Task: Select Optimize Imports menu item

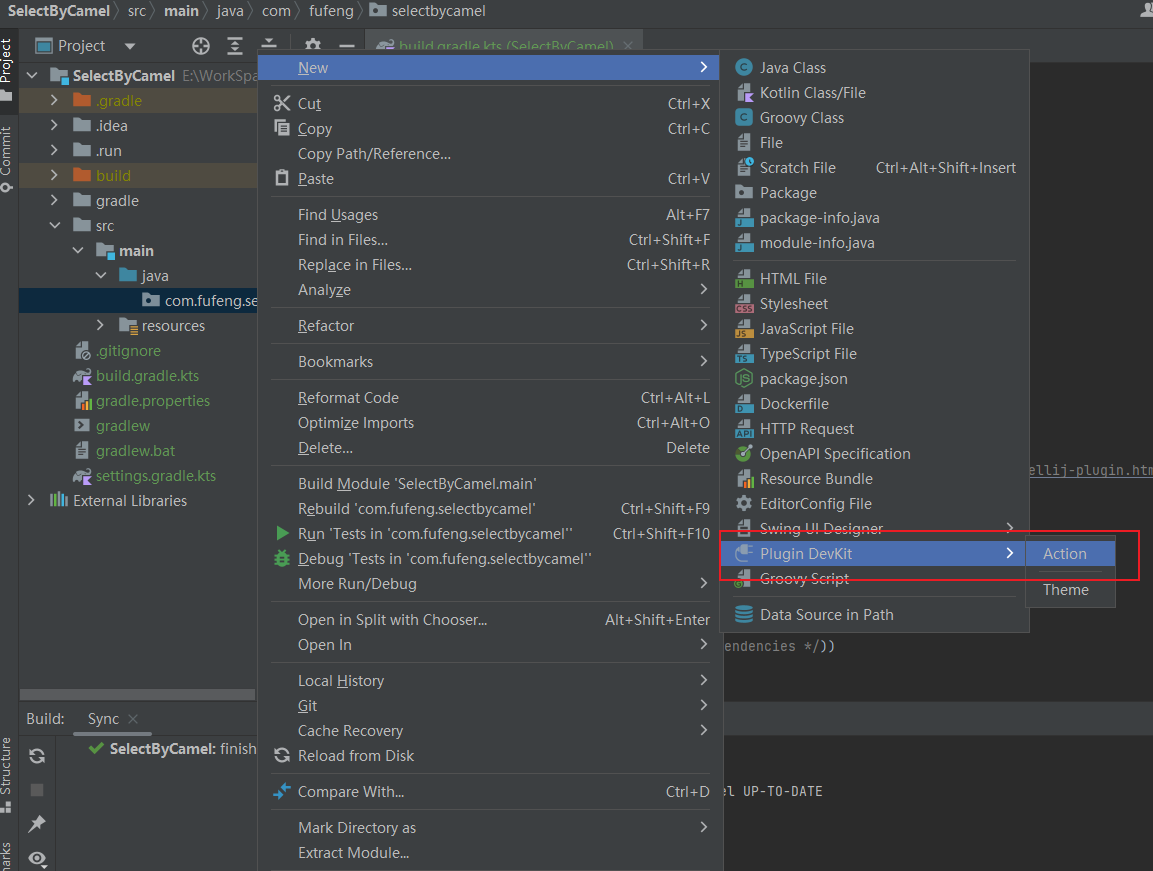Action: pyautogui.click(x=490, y=423)
